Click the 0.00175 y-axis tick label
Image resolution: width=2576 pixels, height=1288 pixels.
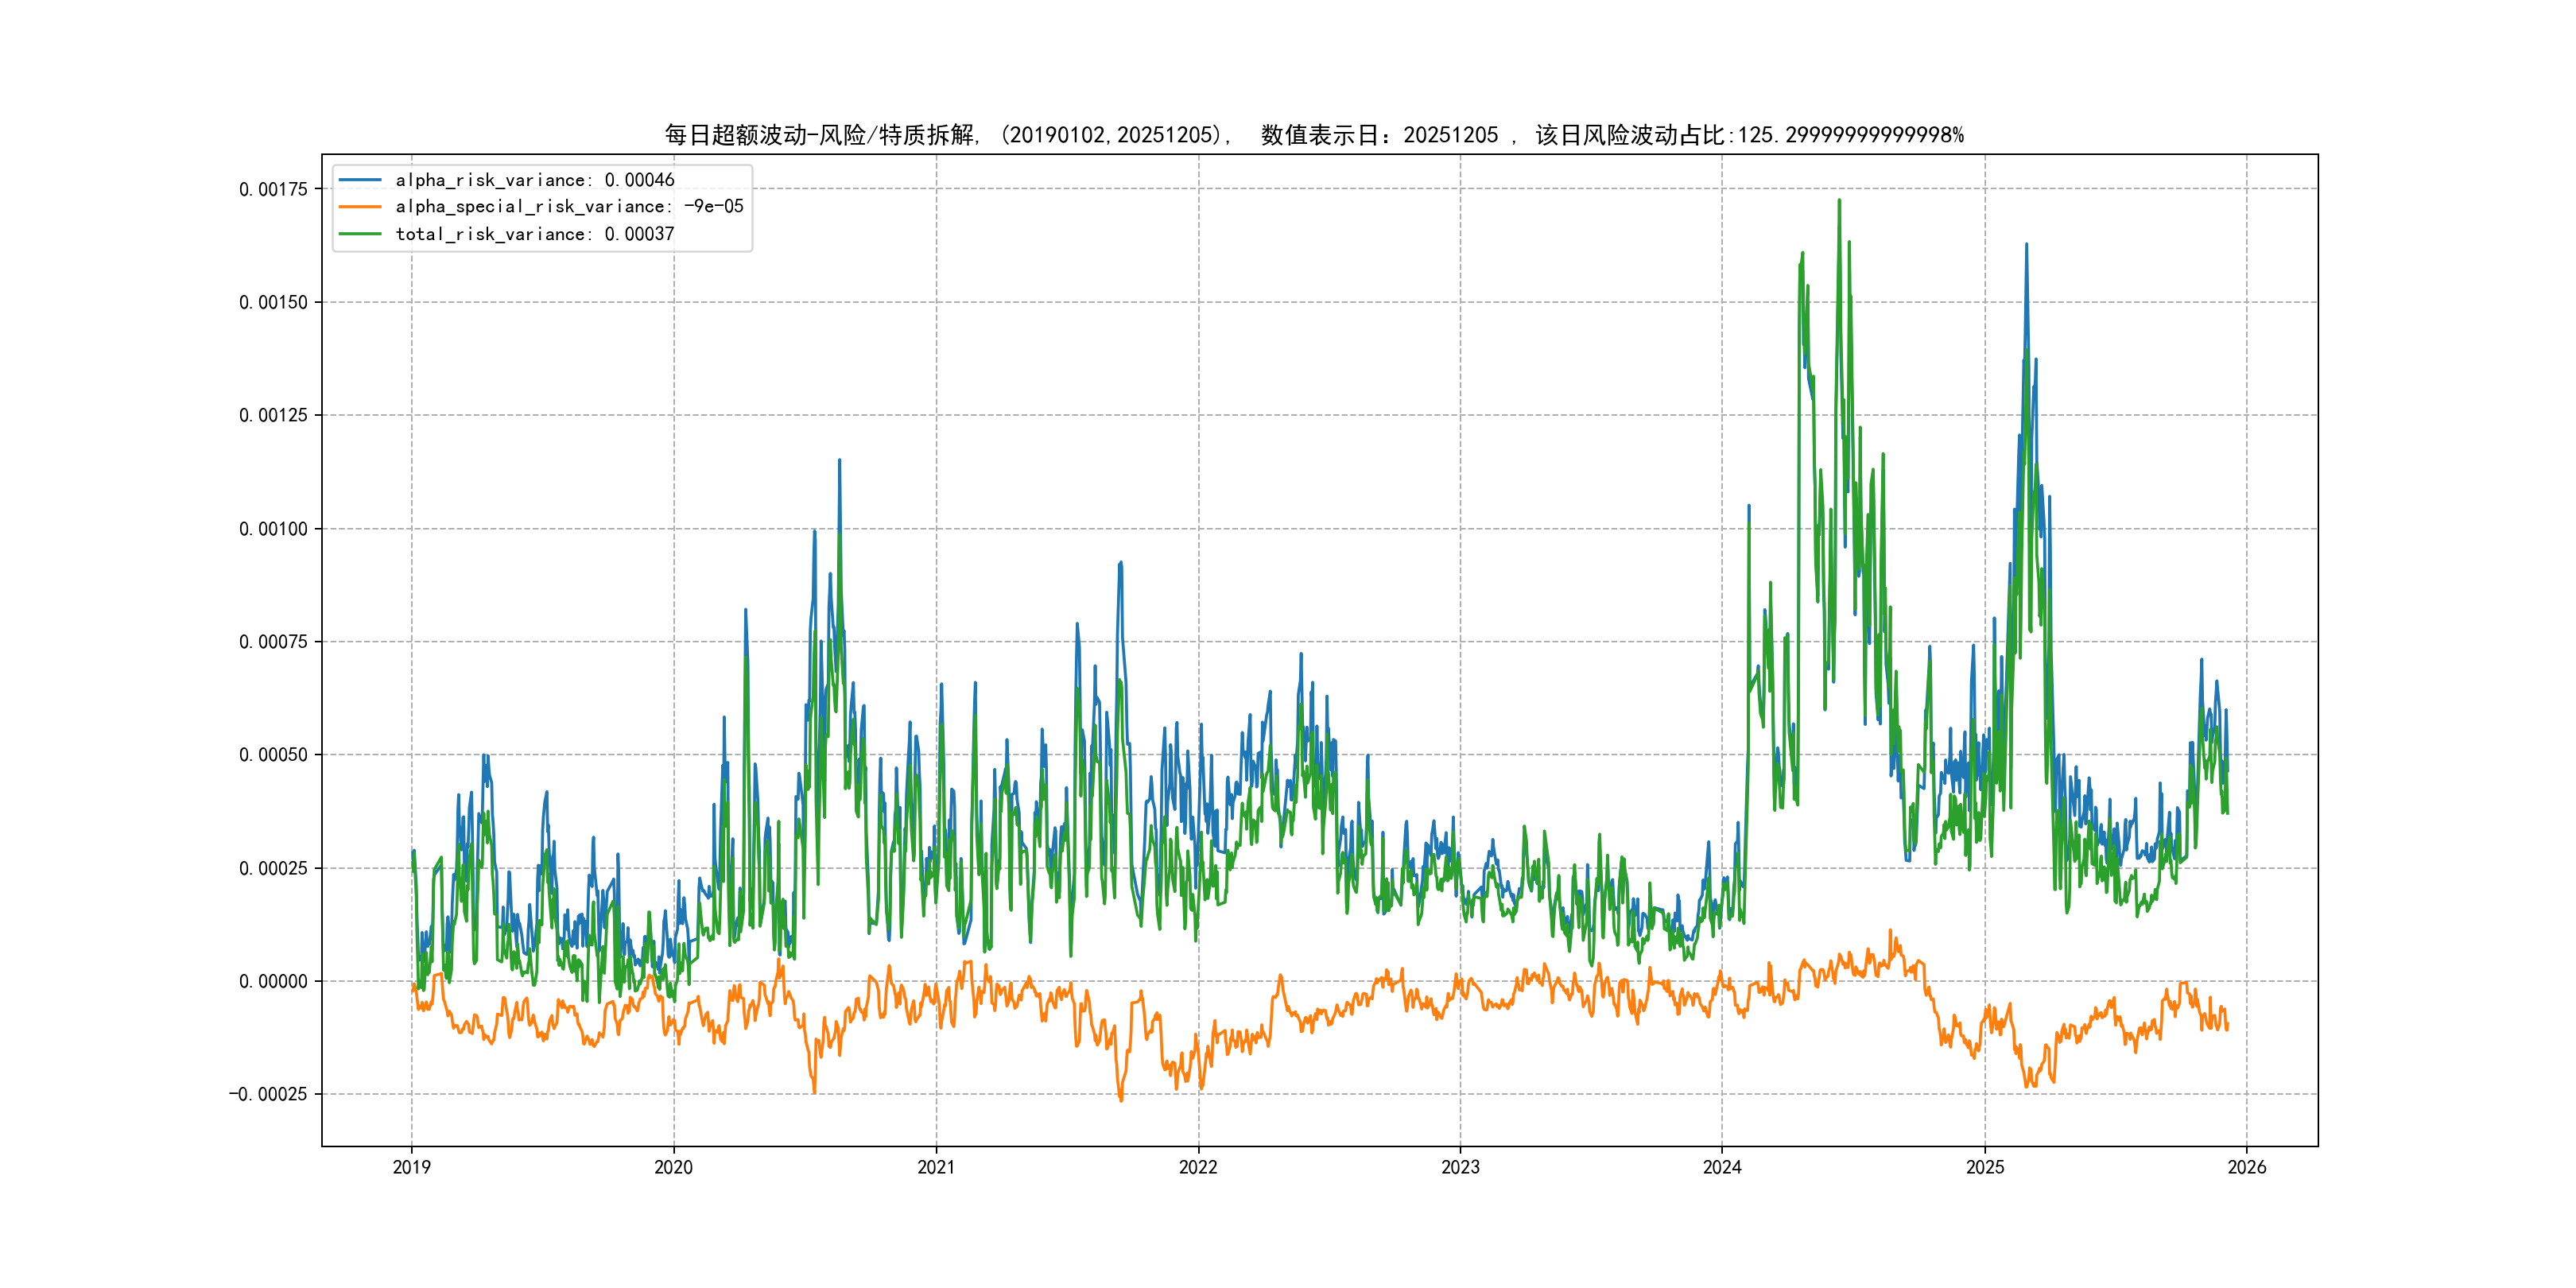[x=273, y=189]
